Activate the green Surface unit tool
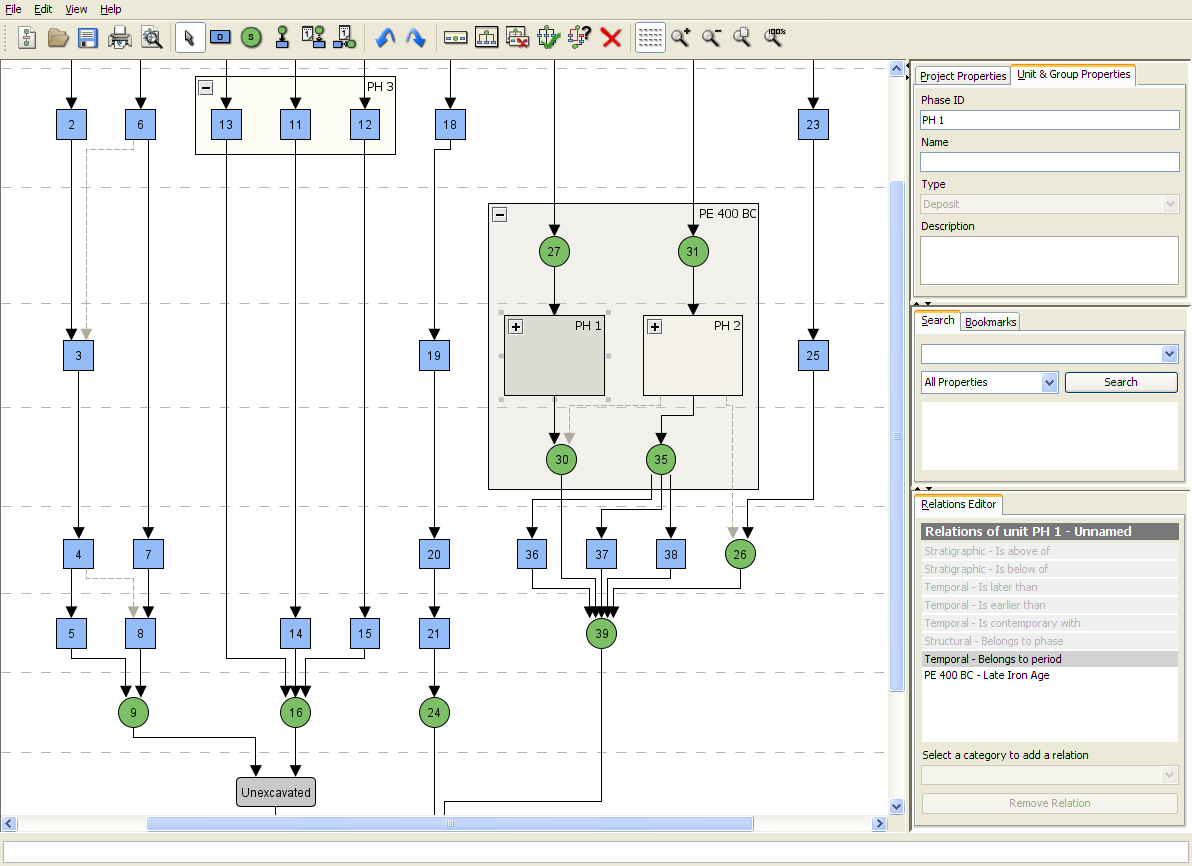This screenshot has height=866, width=1192. [x=250, y=37]
